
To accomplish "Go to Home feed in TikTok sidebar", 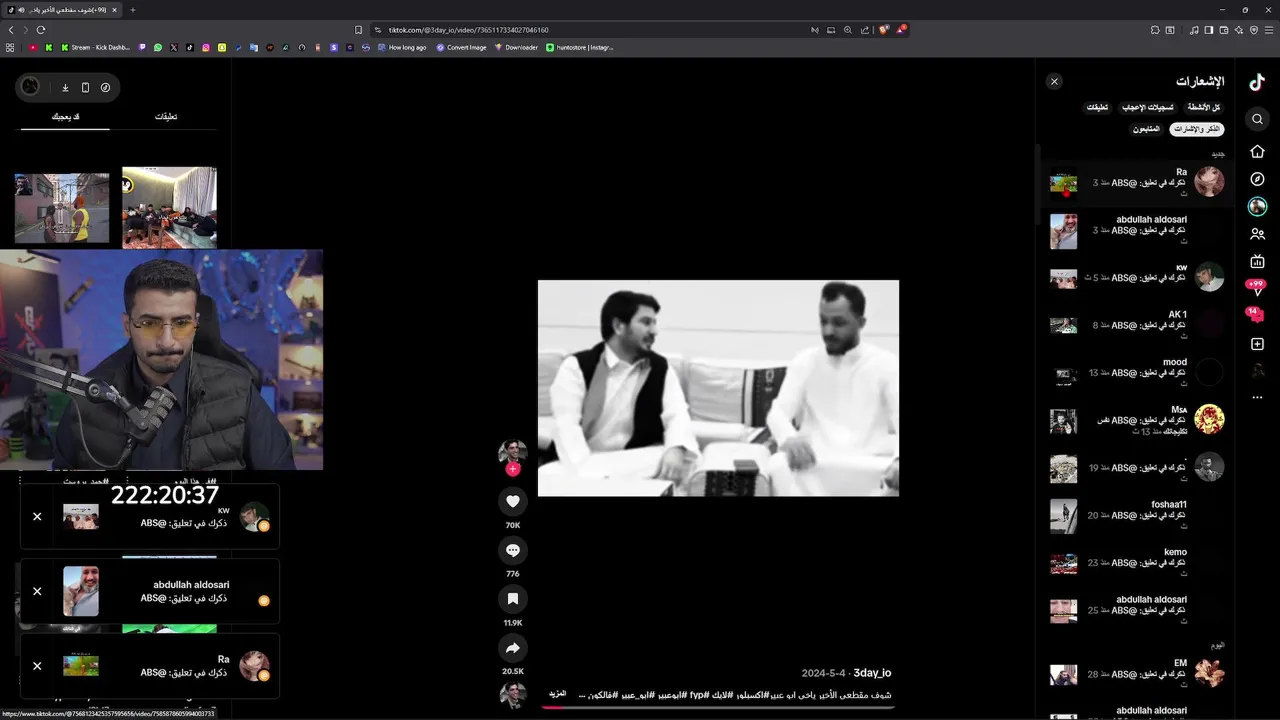I will 1257,151.
